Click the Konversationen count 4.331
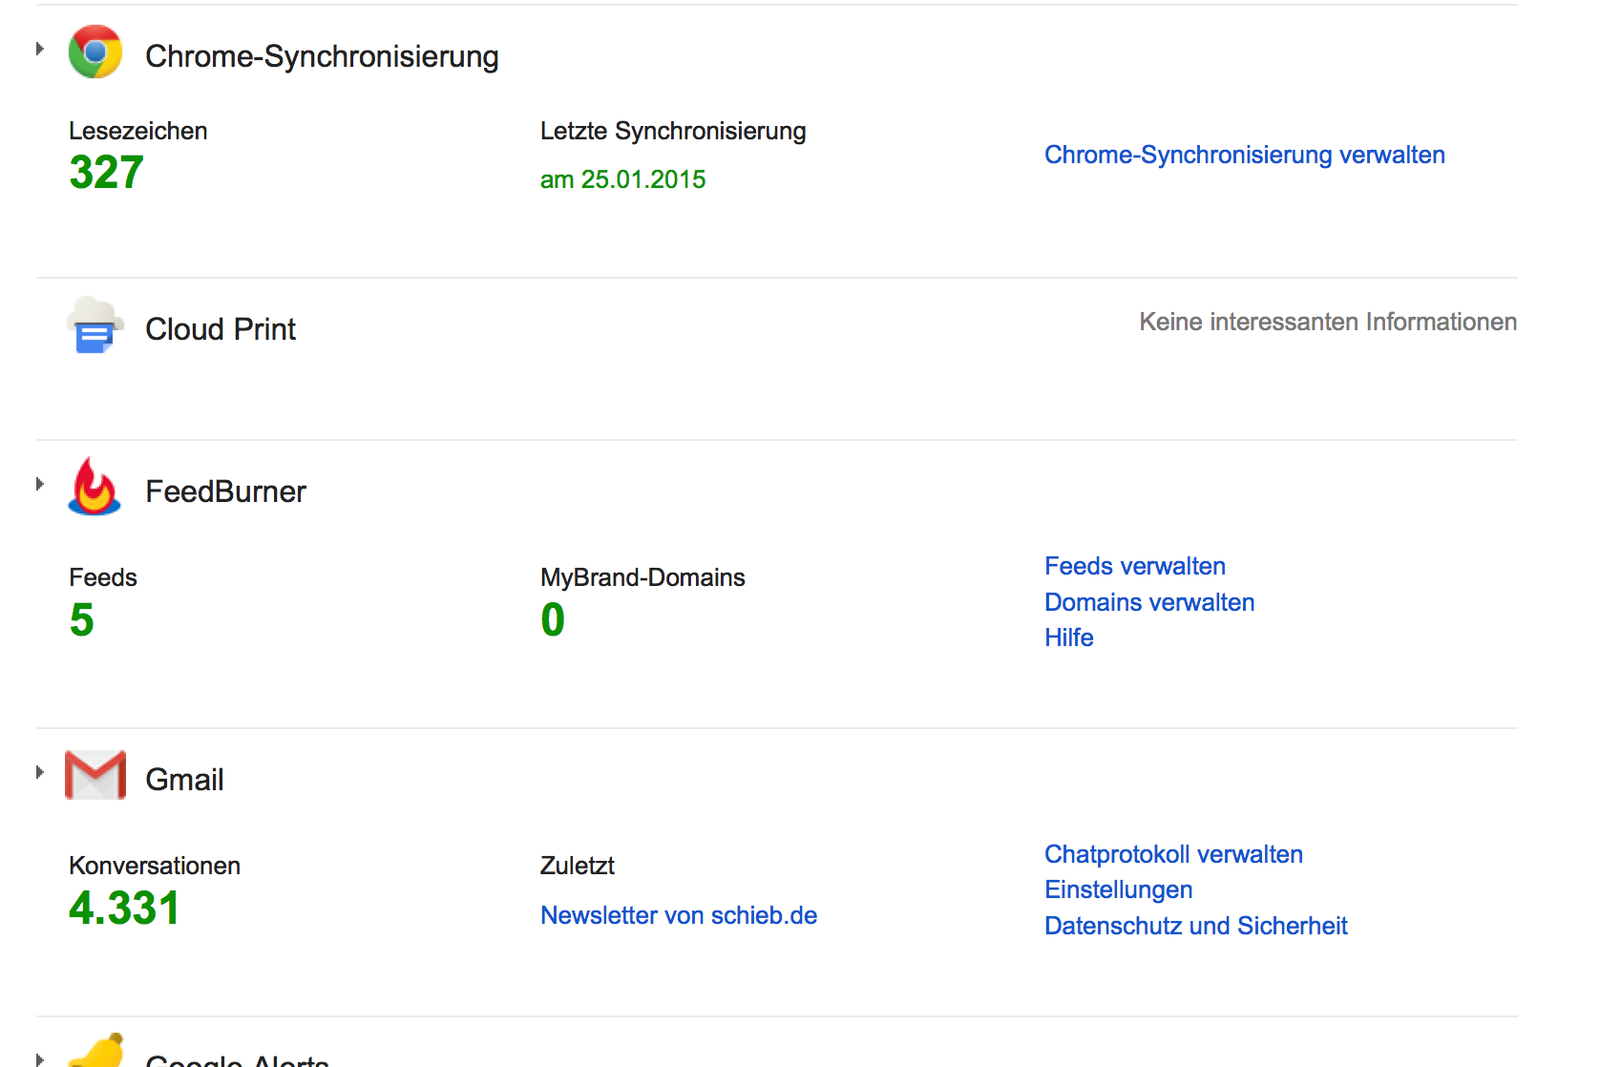The height and width of the screenshot is (1067, 1600). click(124, 908)
